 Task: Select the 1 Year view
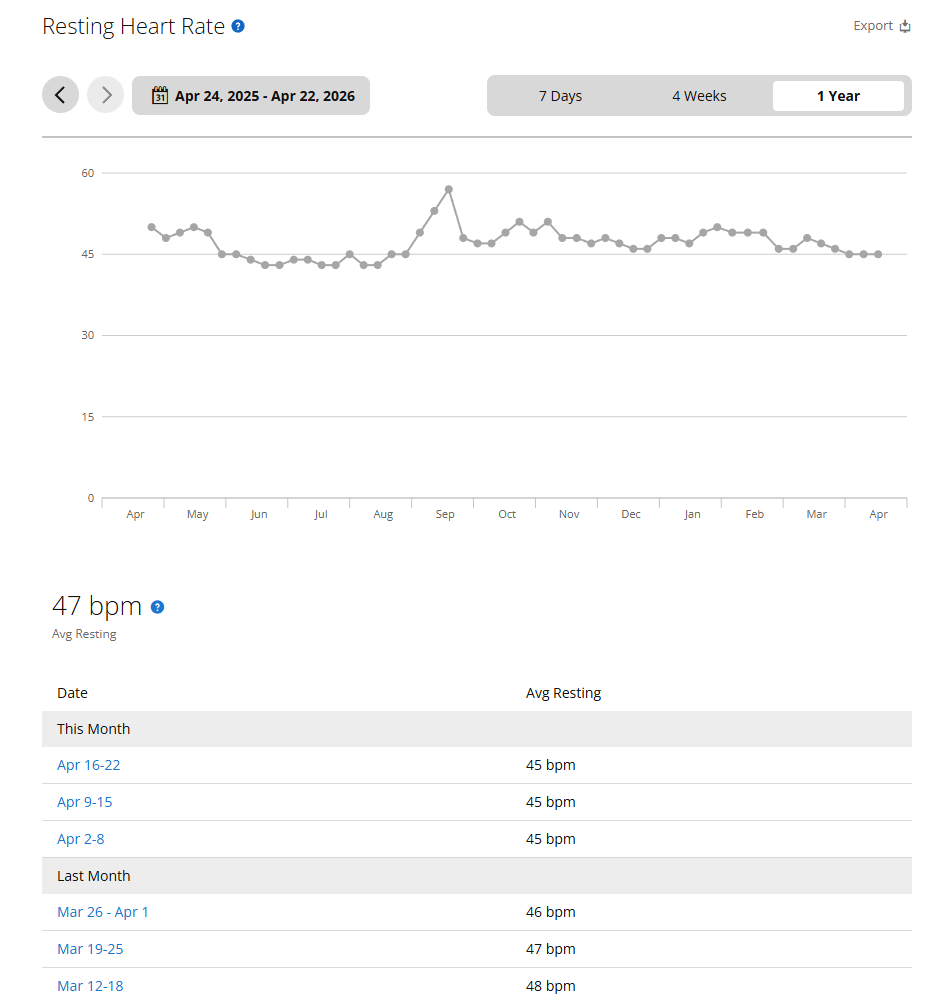(838, 96)
